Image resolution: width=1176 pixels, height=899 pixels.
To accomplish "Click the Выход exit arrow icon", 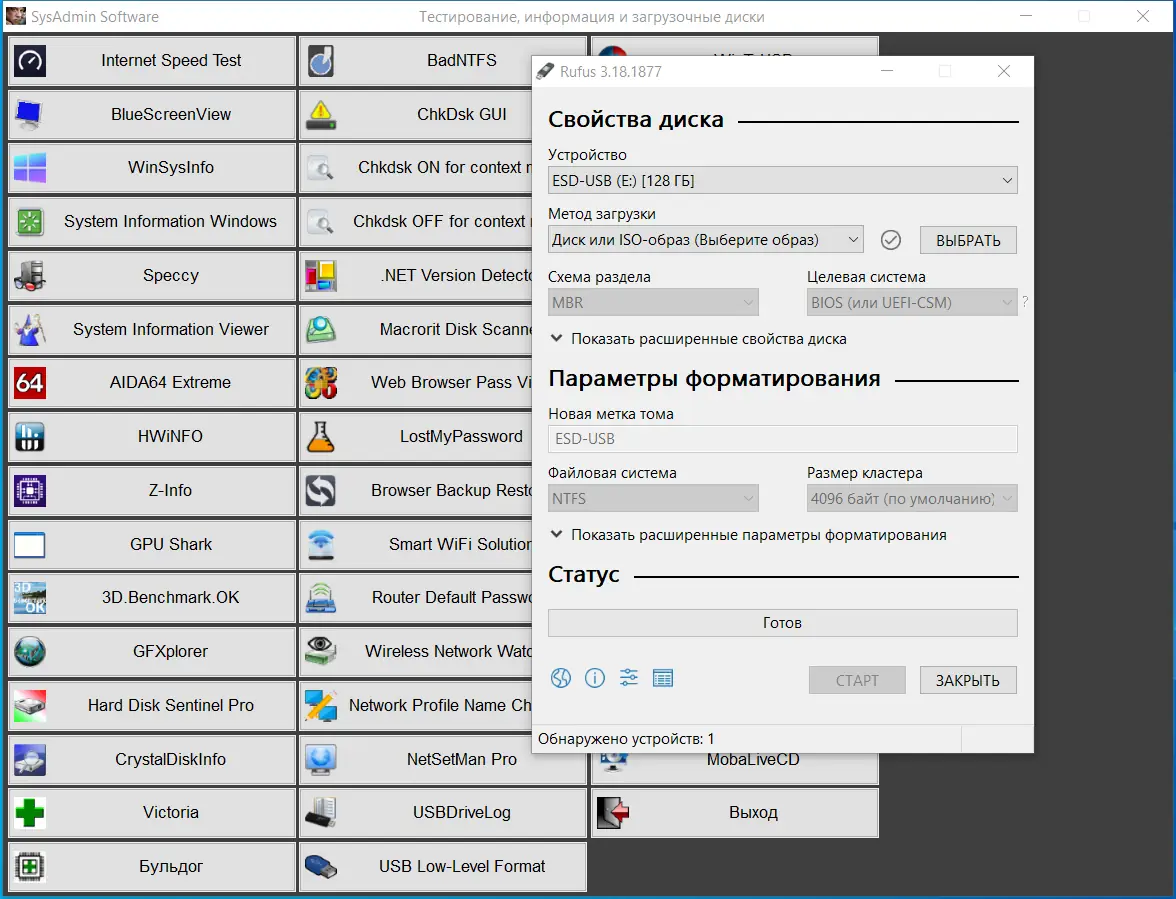I will [x=613, y=813].
